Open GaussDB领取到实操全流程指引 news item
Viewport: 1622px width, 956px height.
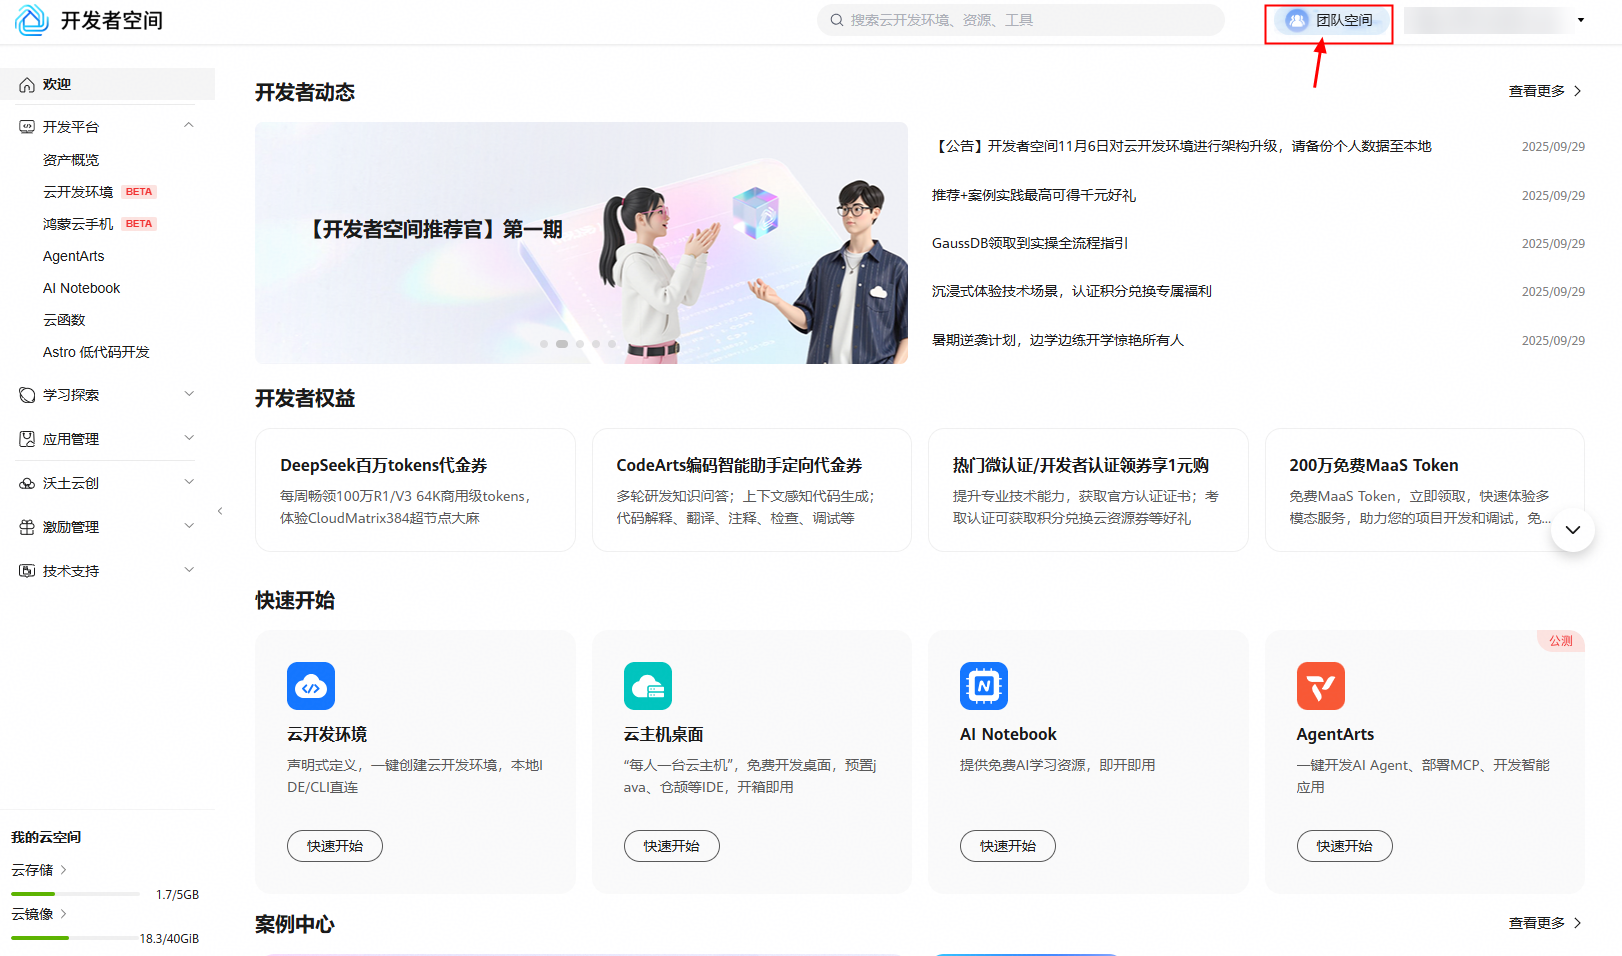point(1030,243)
